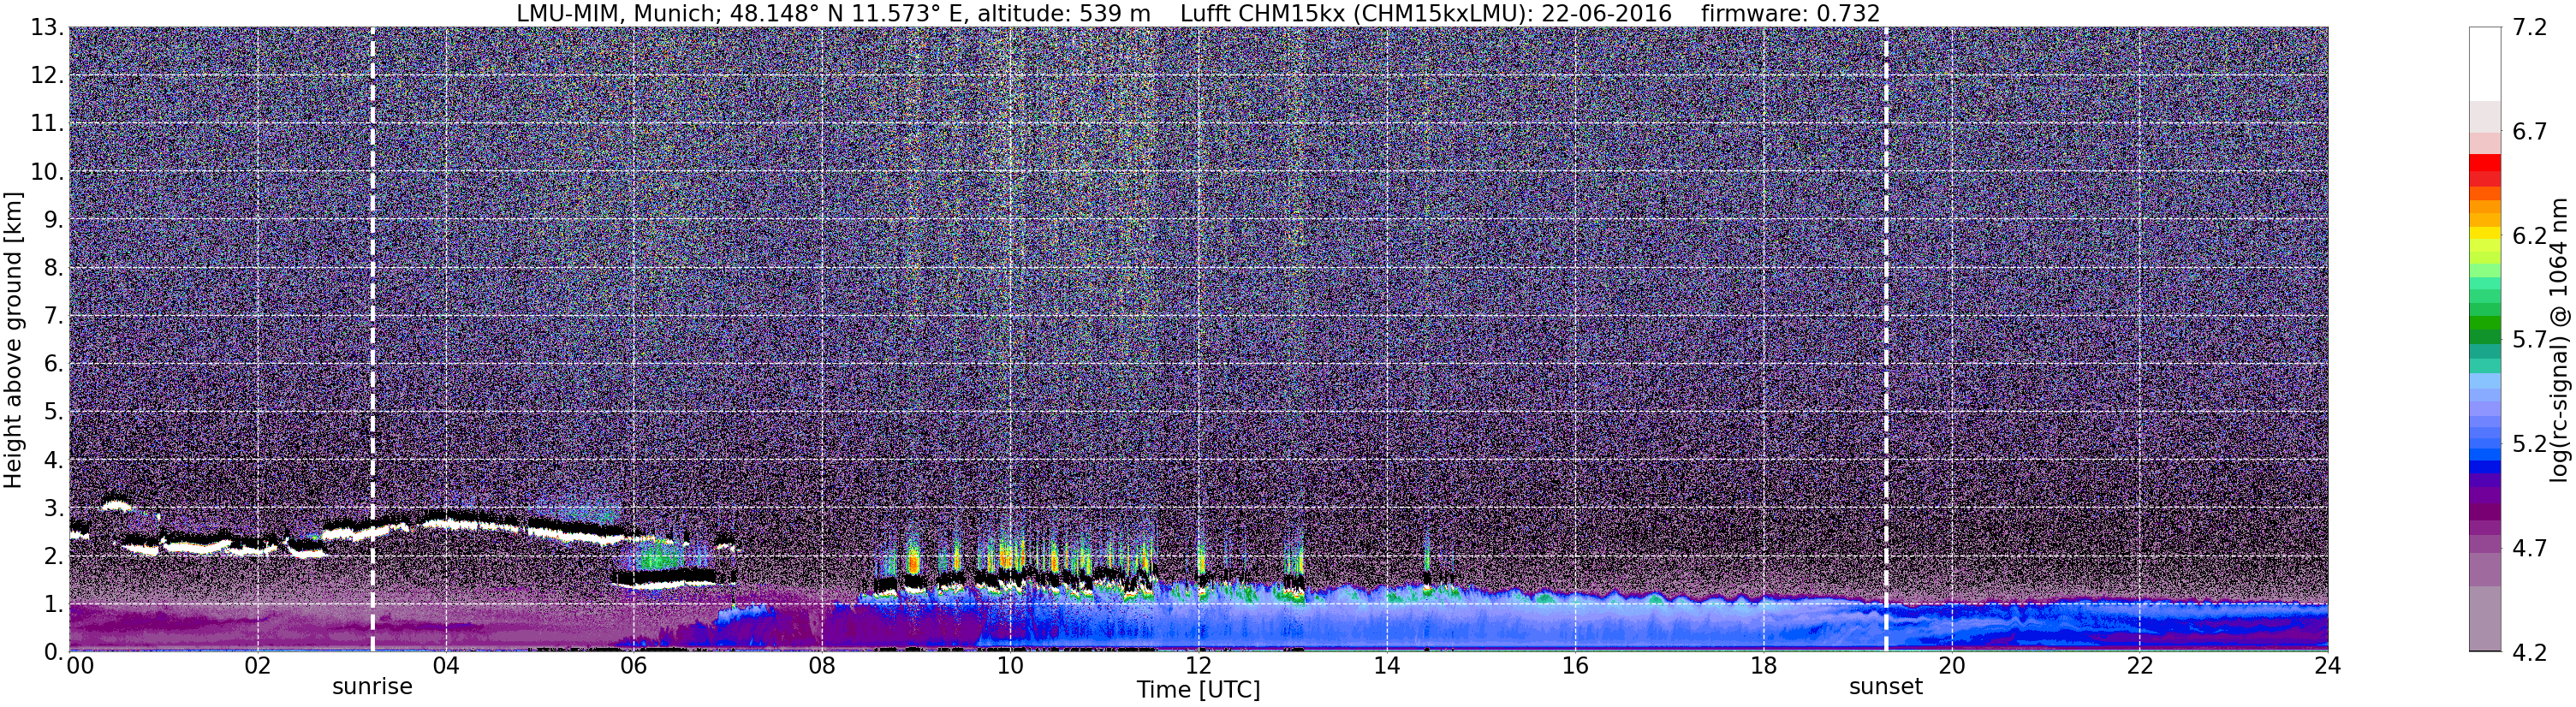
Task: Click the "Lufft CHM15kx" instrument name in title
Action: tap(1262, 13)
